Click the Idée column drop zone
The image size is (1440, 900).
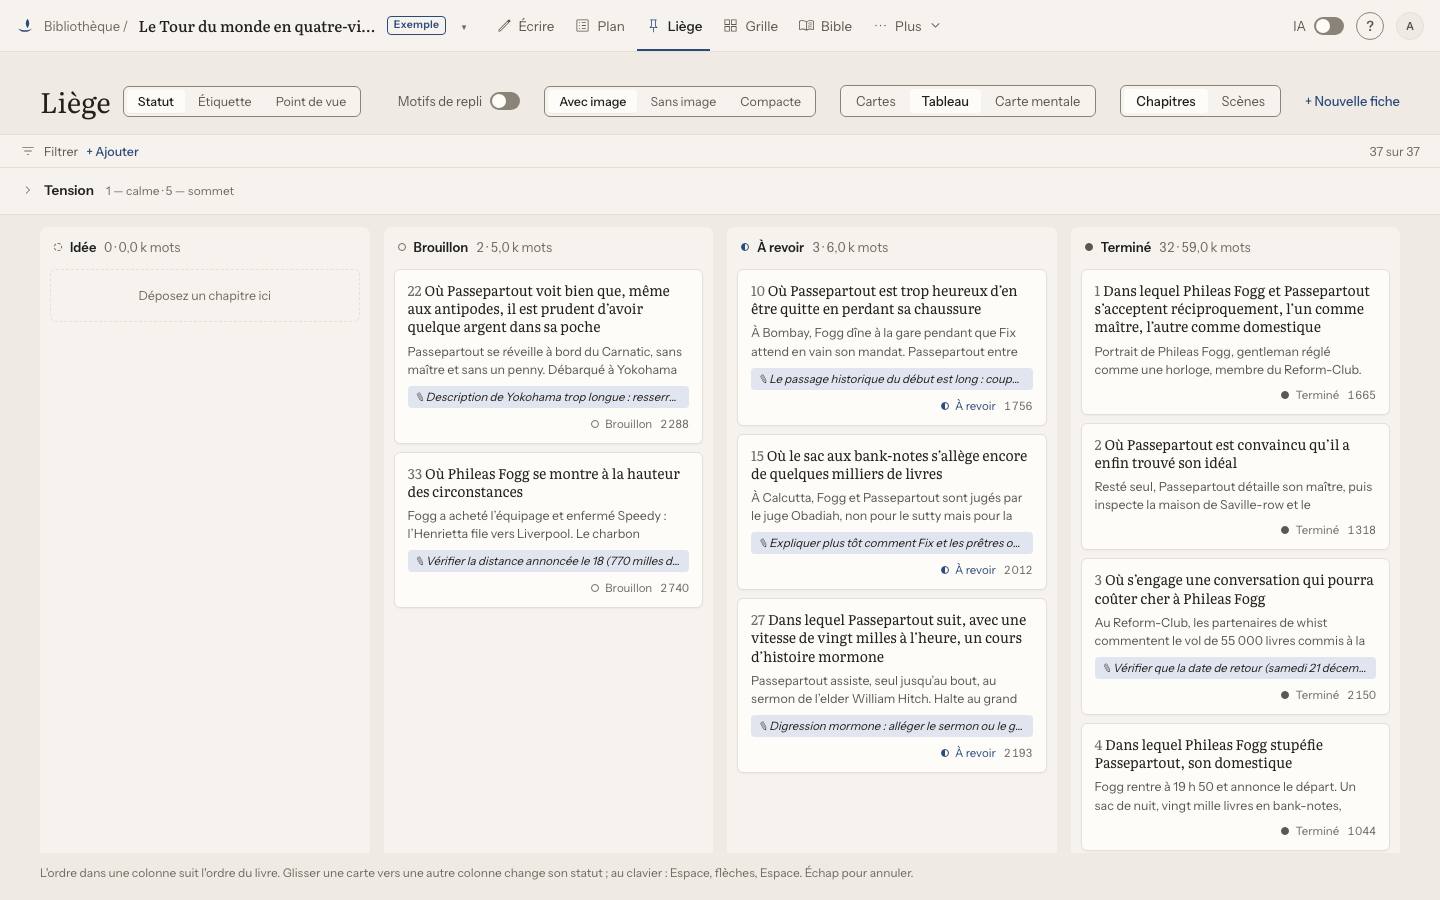205,296
